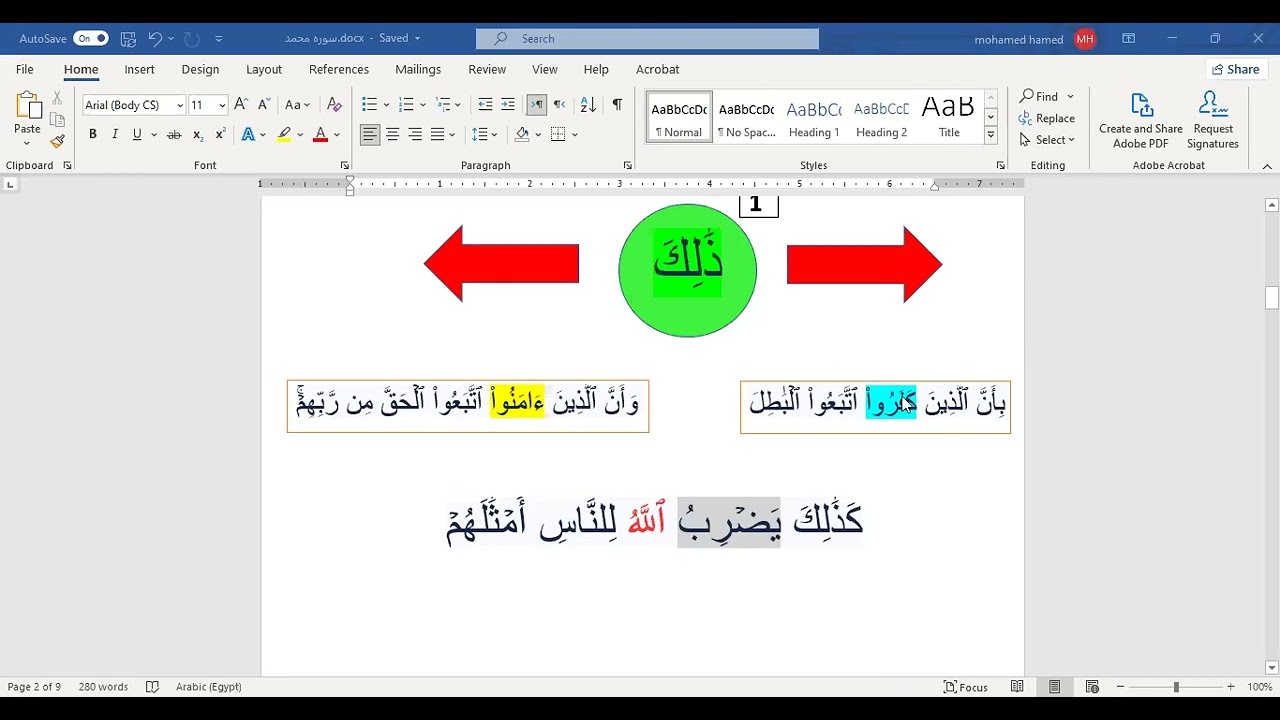Expand line spacing dropdown

coord(495,134)
